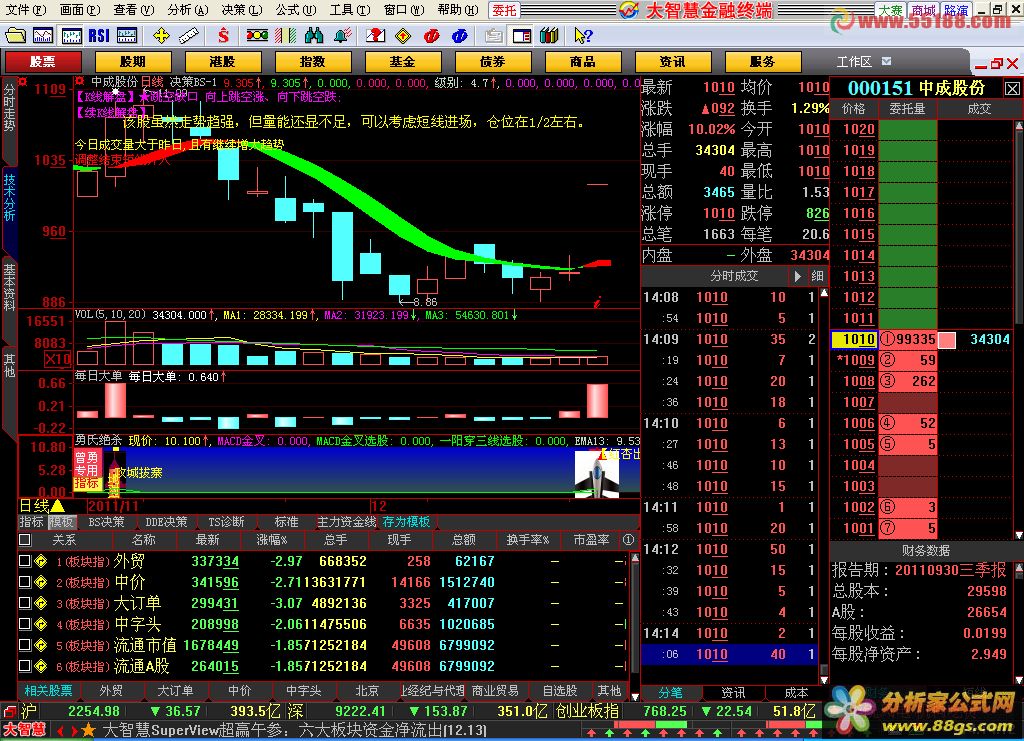Toggle the X10 volume scale box
The width and height of the screenshot is (1024, 741).
57,359
